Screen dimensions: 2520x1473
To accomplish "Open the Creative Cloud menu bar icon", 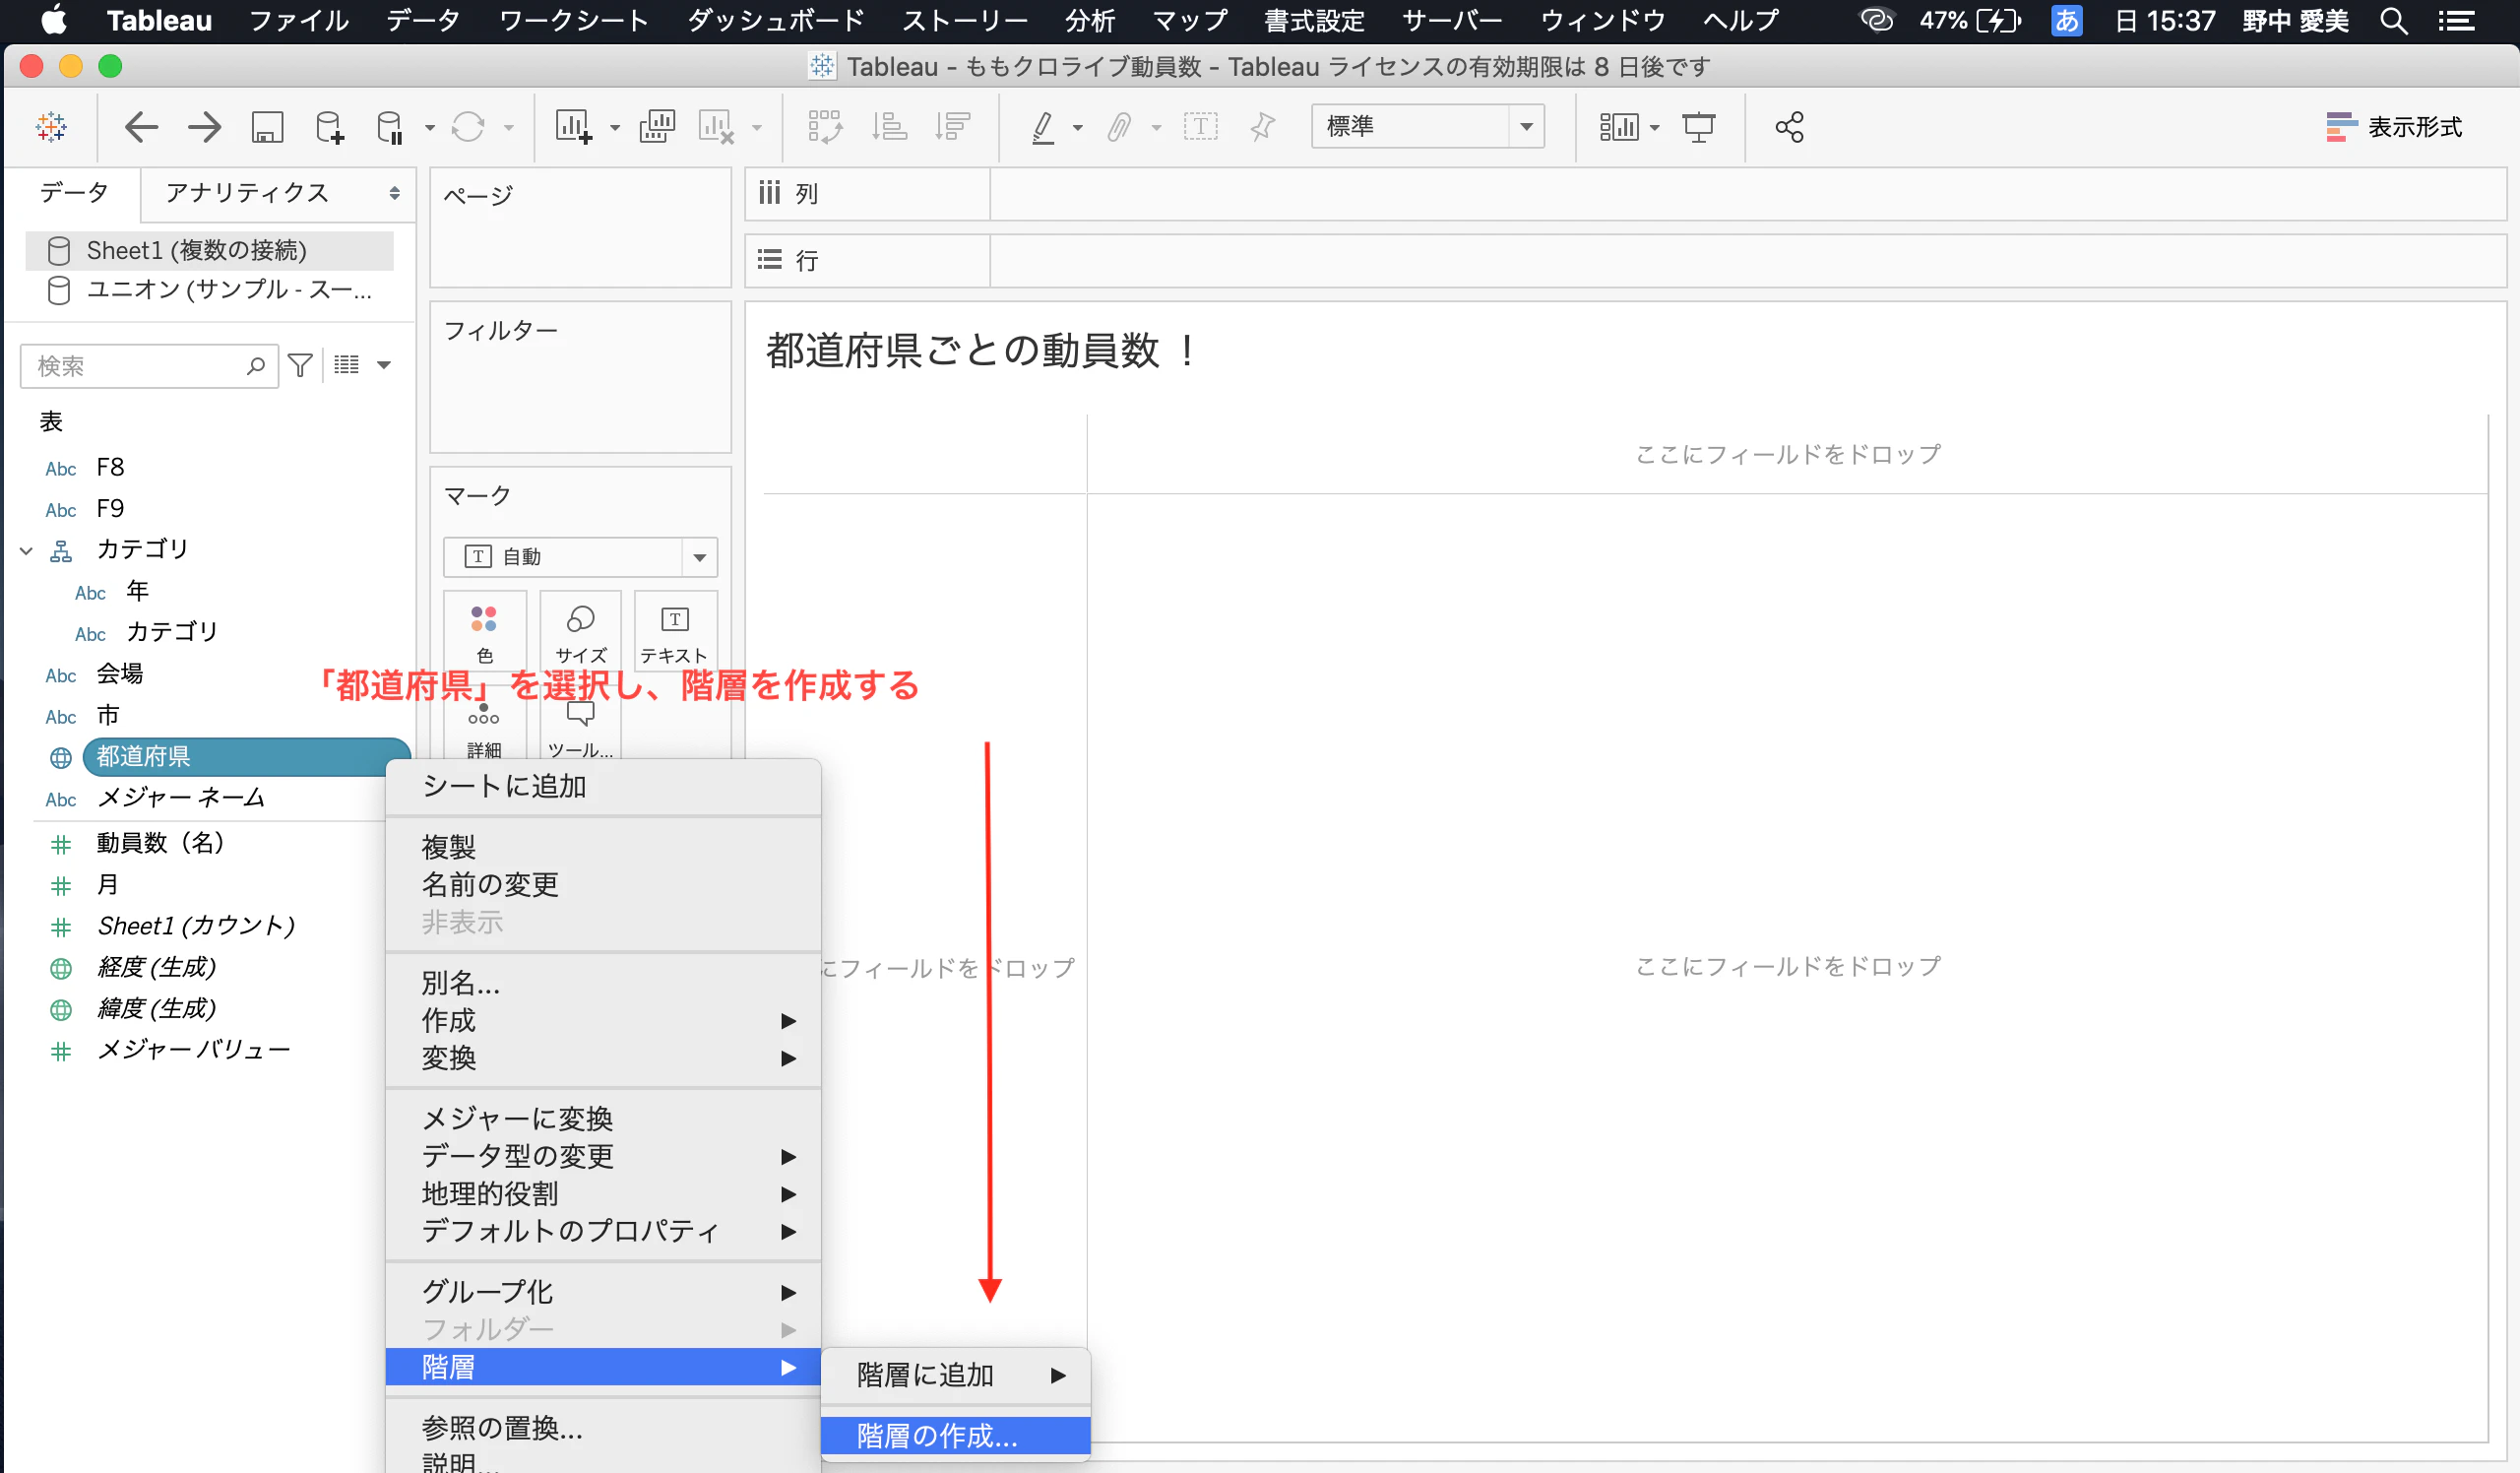I will pyautogui.click(x=1876, y=20).
